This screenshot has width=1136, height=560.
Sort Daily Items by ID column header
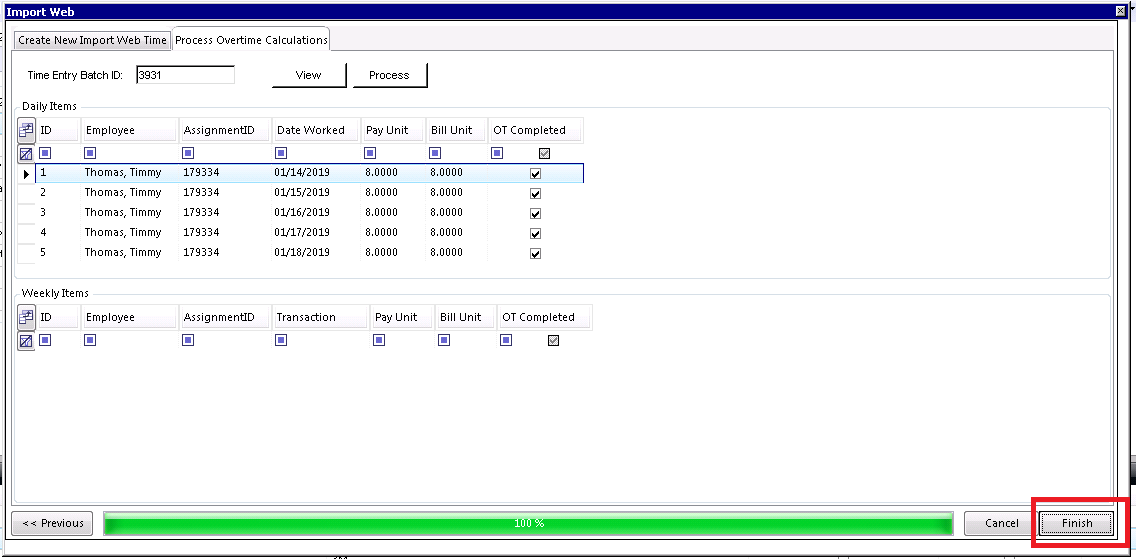click(57, 130)
